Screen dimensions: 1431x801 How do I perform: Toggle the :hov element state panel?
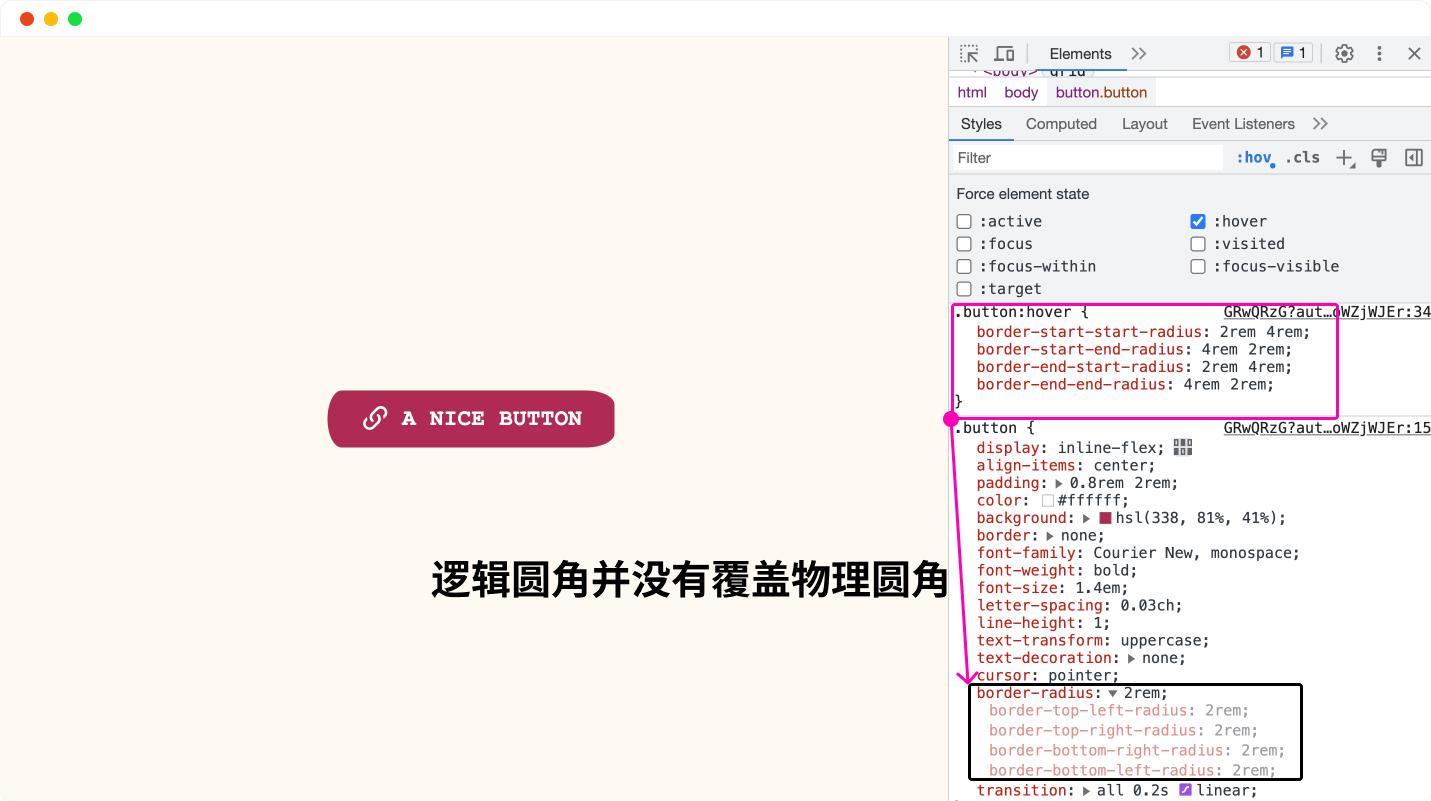(x=1255, y=158)
